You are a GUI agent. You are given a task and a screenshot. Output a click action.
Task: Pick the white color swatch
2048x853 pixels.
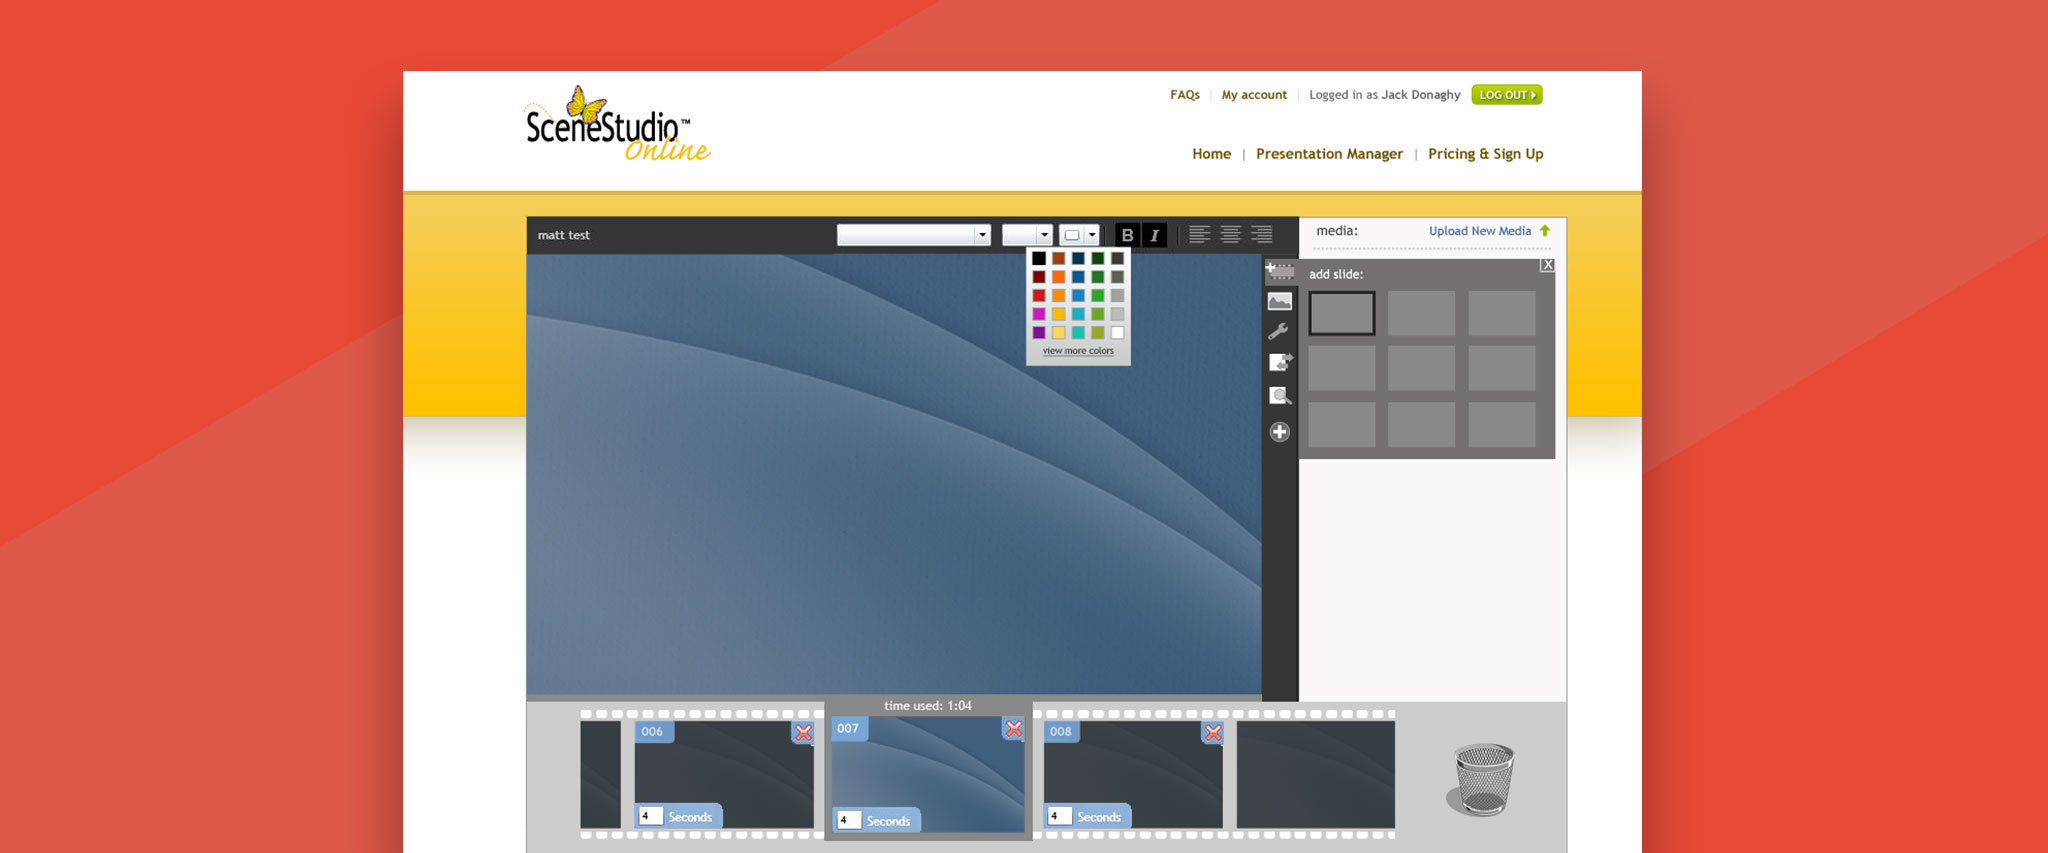1117,333
